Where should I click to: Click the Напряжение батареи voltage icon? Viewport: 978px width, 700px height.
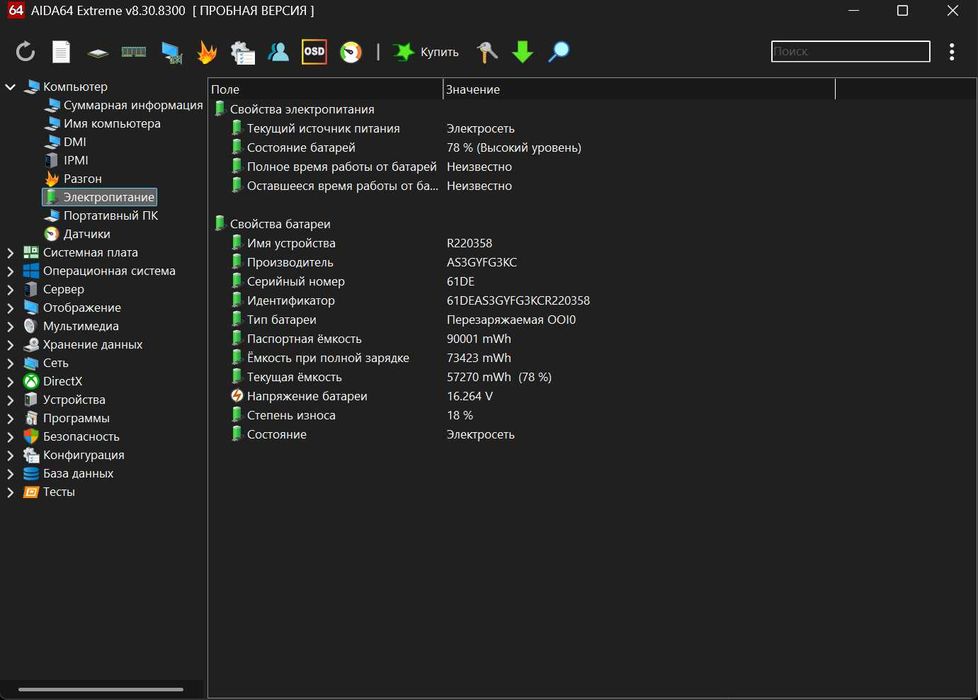[x=237, y=396]
